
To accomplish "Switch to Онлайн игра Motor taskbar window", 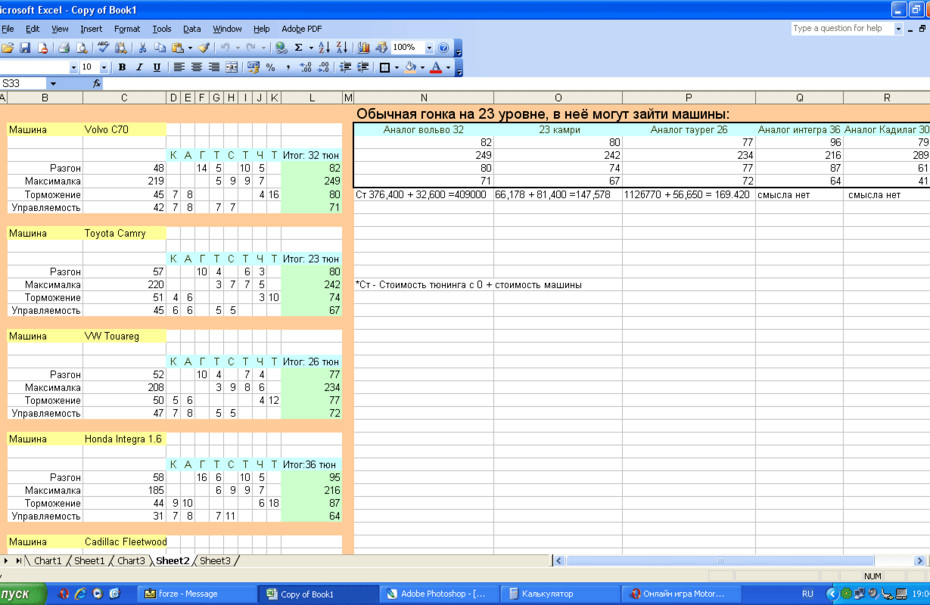I will pyautogui.click(x=682, y=594).
